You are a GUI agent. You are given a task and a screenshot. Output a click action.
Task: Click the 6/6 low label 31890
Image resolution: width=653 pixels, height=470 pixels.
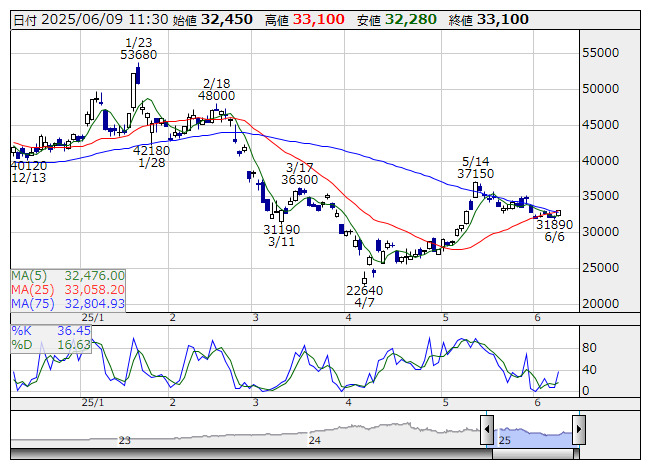pos(554,225)
